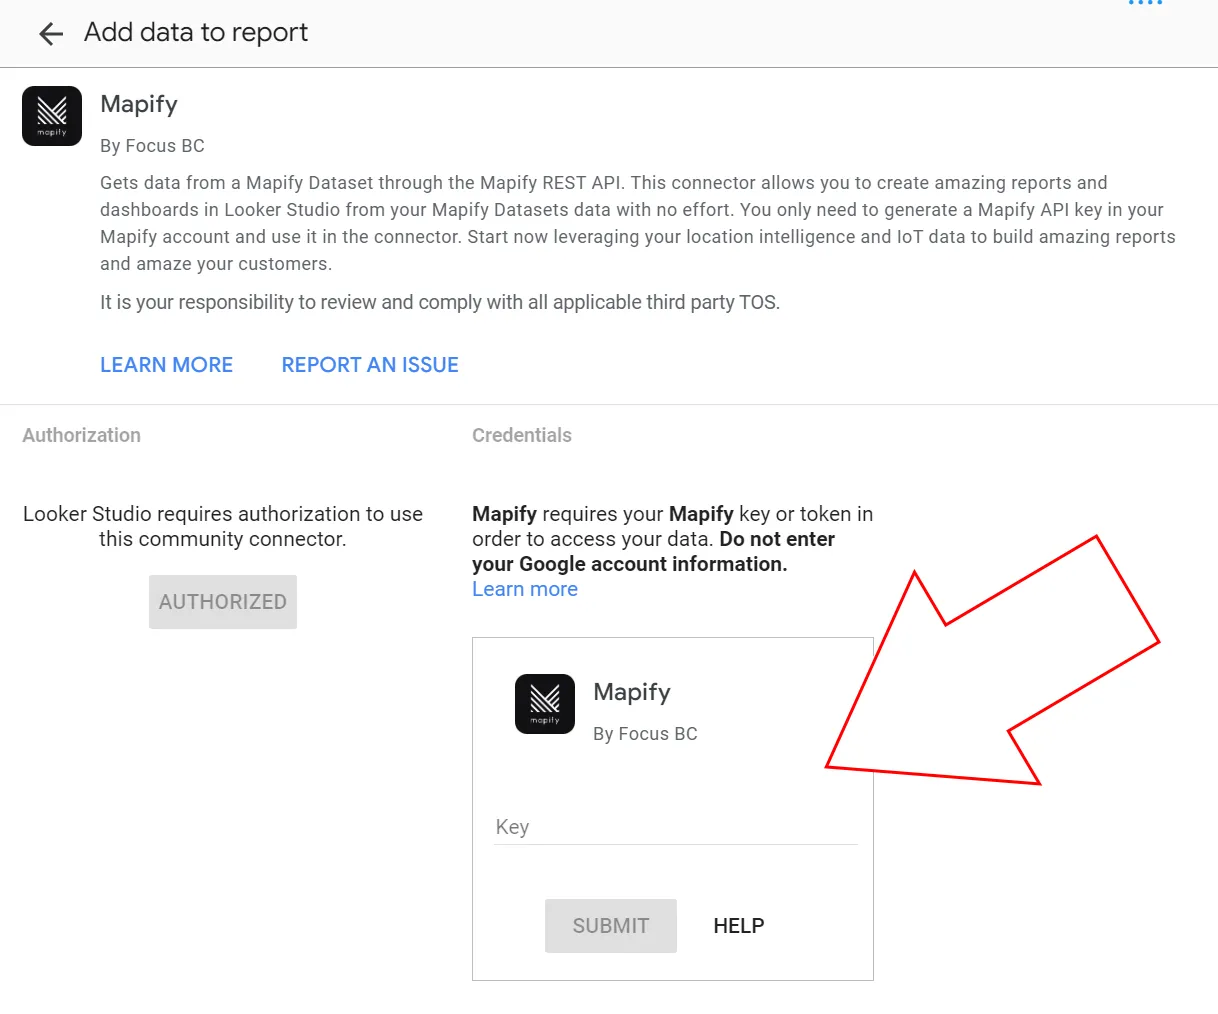
Task: Click the AUTHORIZED button
Action: [x=223, y=602]
